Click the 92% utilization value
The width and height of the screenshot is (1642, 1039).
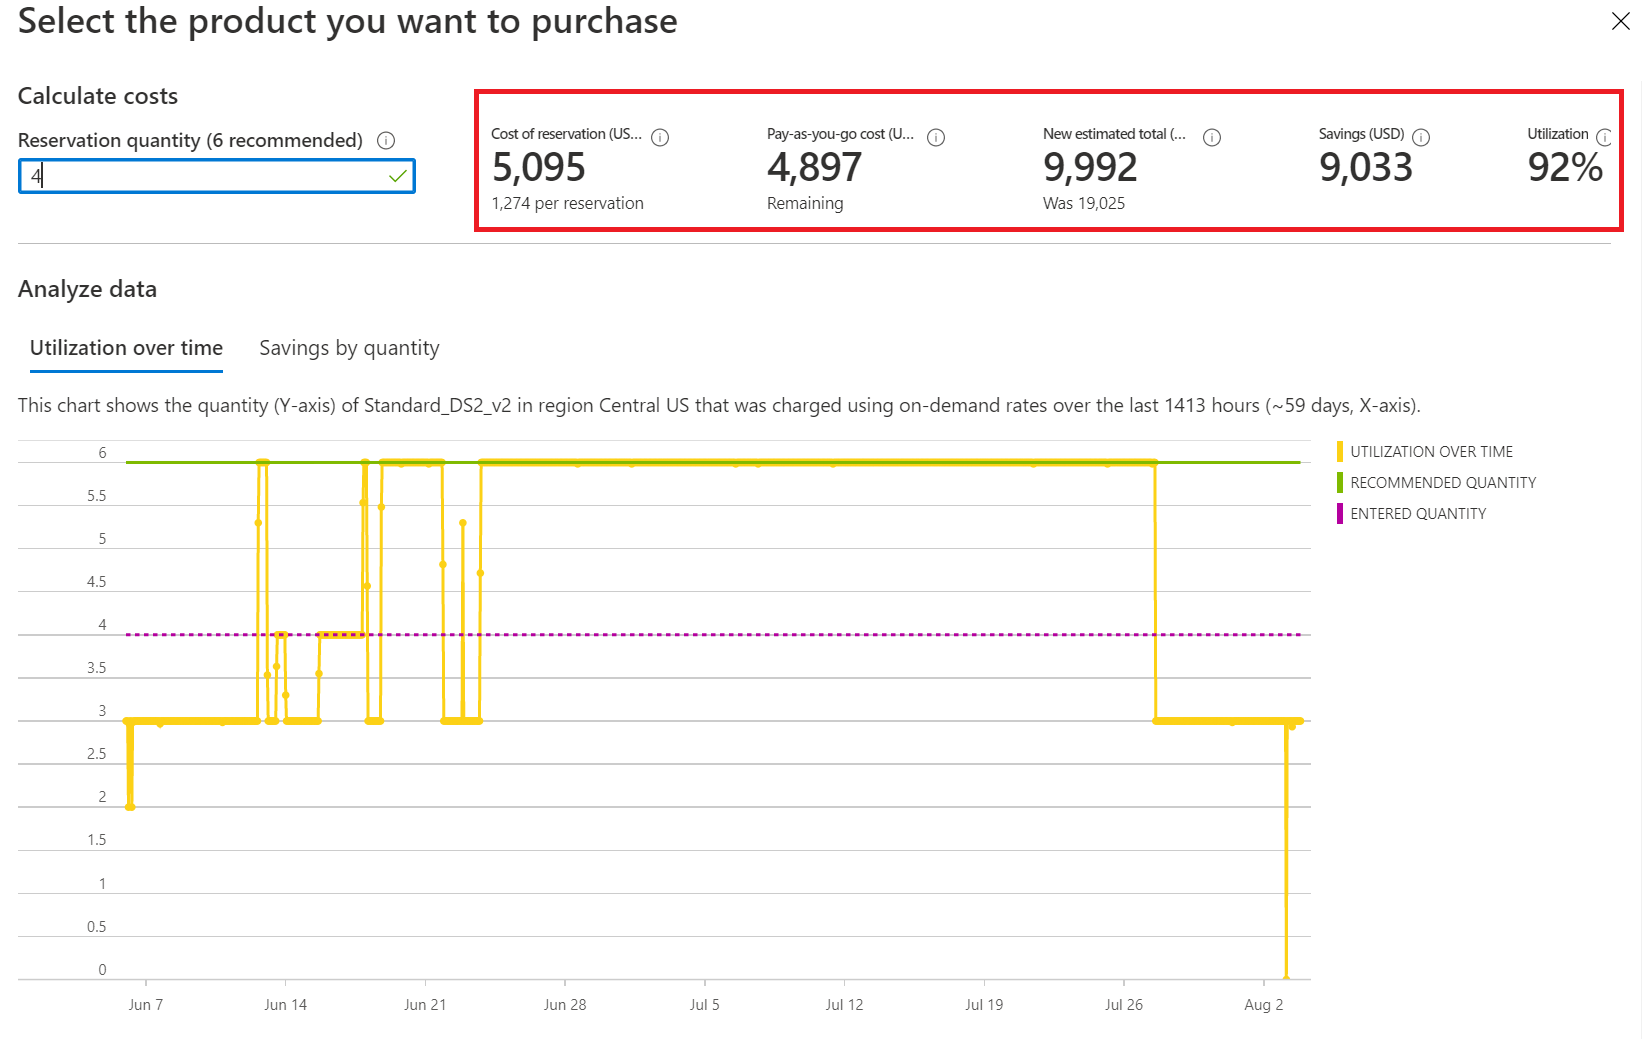(1565, 168)
